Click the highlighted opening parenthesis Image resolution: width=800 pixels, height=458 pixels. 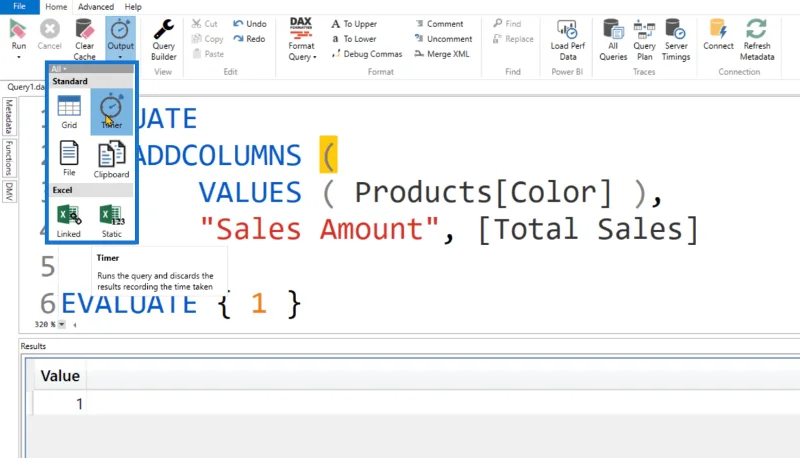tap(329, 155)
